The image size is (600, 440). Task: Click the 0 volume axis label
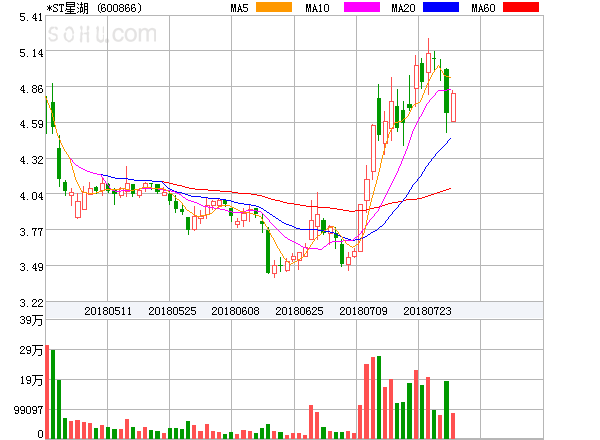pyautogui.click(x=40, y=434)
